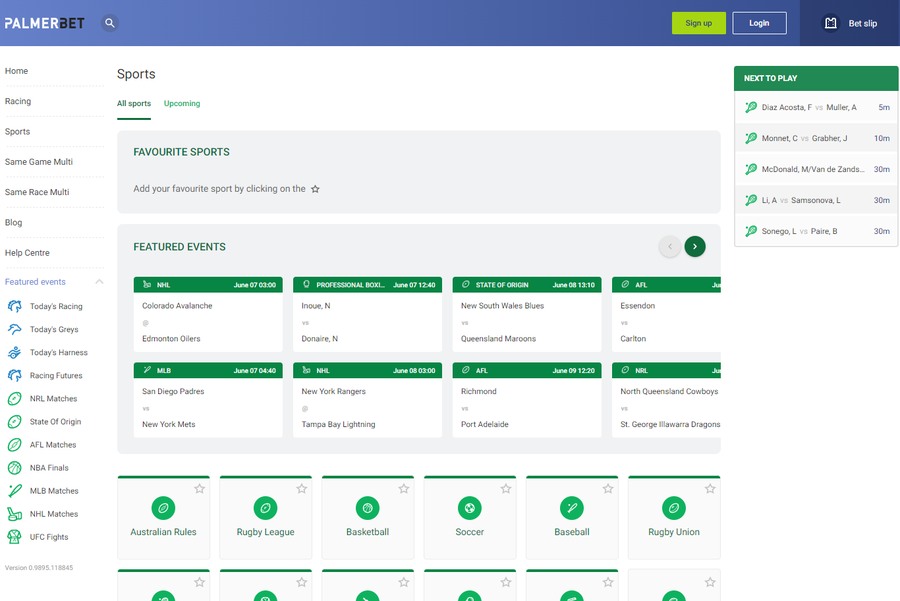The width and height of the screenshot is (900, 601).
Task: Open Today's Racing horse icon
Action: tap(14, 307)
